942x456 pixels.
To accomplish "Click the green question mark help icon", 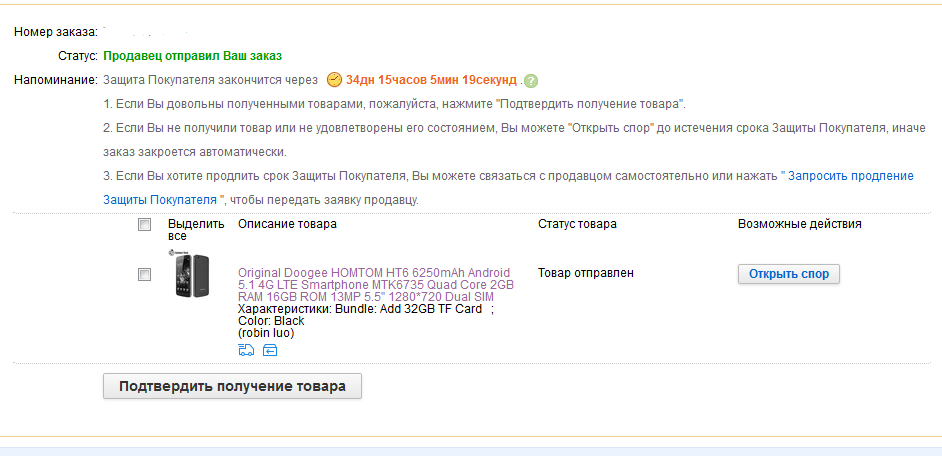I will tap(531, 81).
